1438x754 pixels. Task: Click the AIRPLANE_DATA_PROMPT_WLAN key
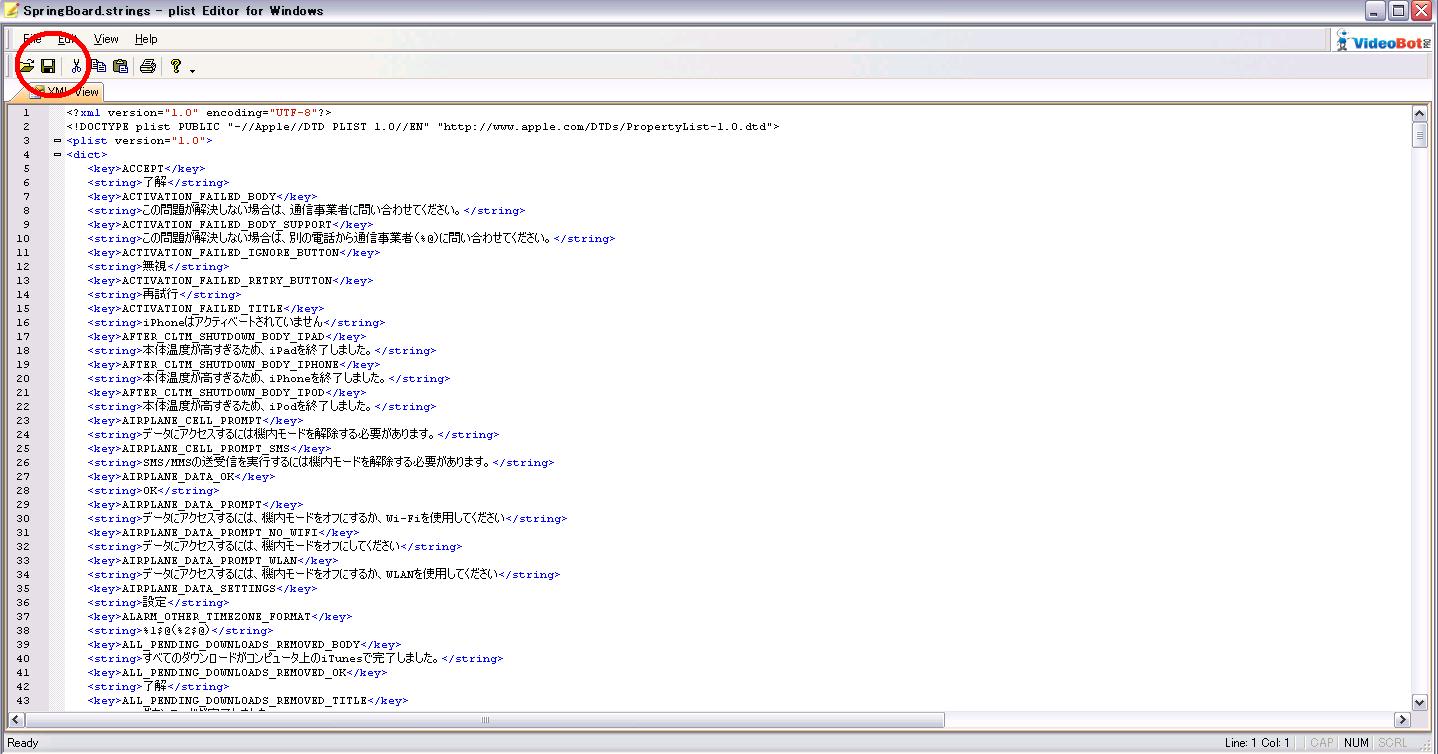[212, 561]
